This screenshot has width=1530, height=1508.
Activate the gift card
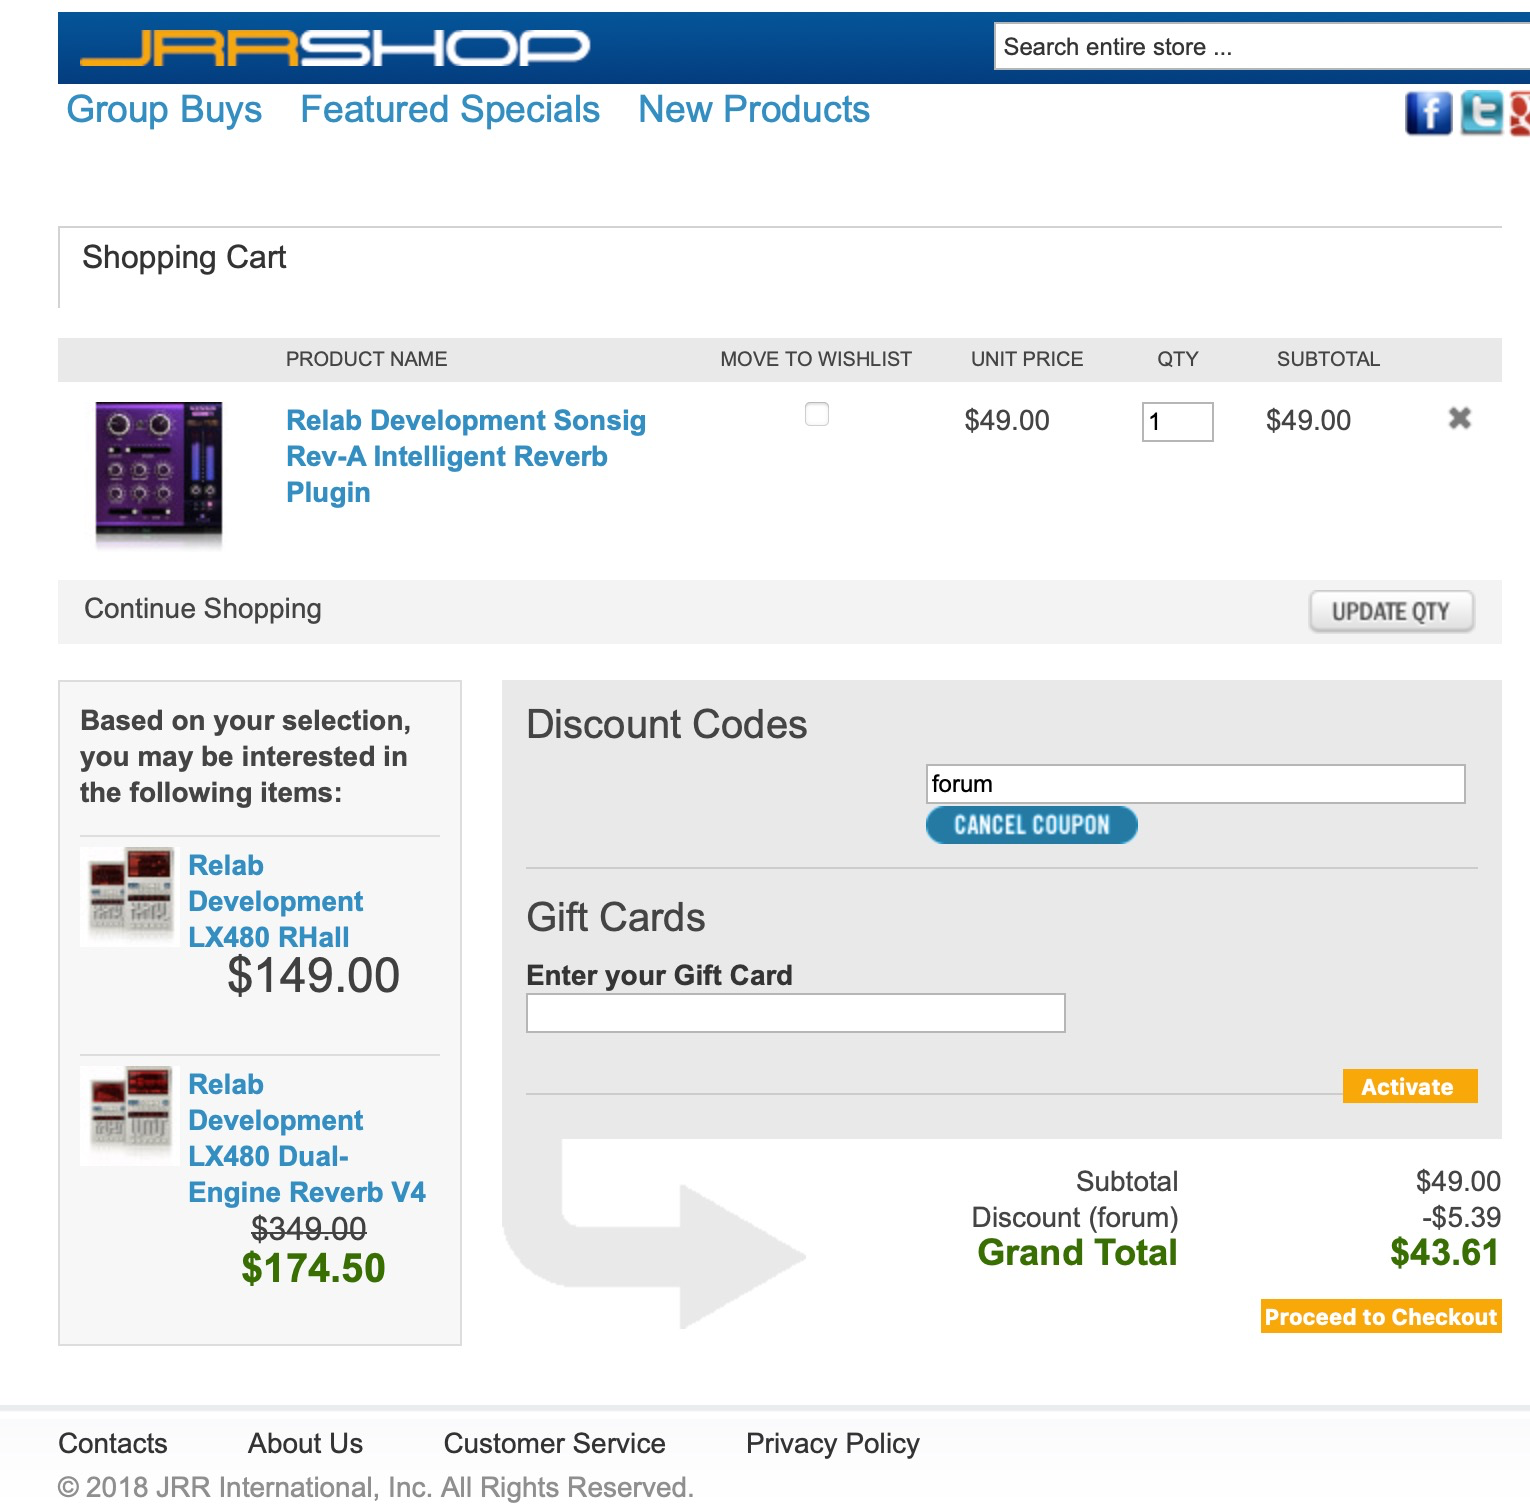tap(1408, 1087)
